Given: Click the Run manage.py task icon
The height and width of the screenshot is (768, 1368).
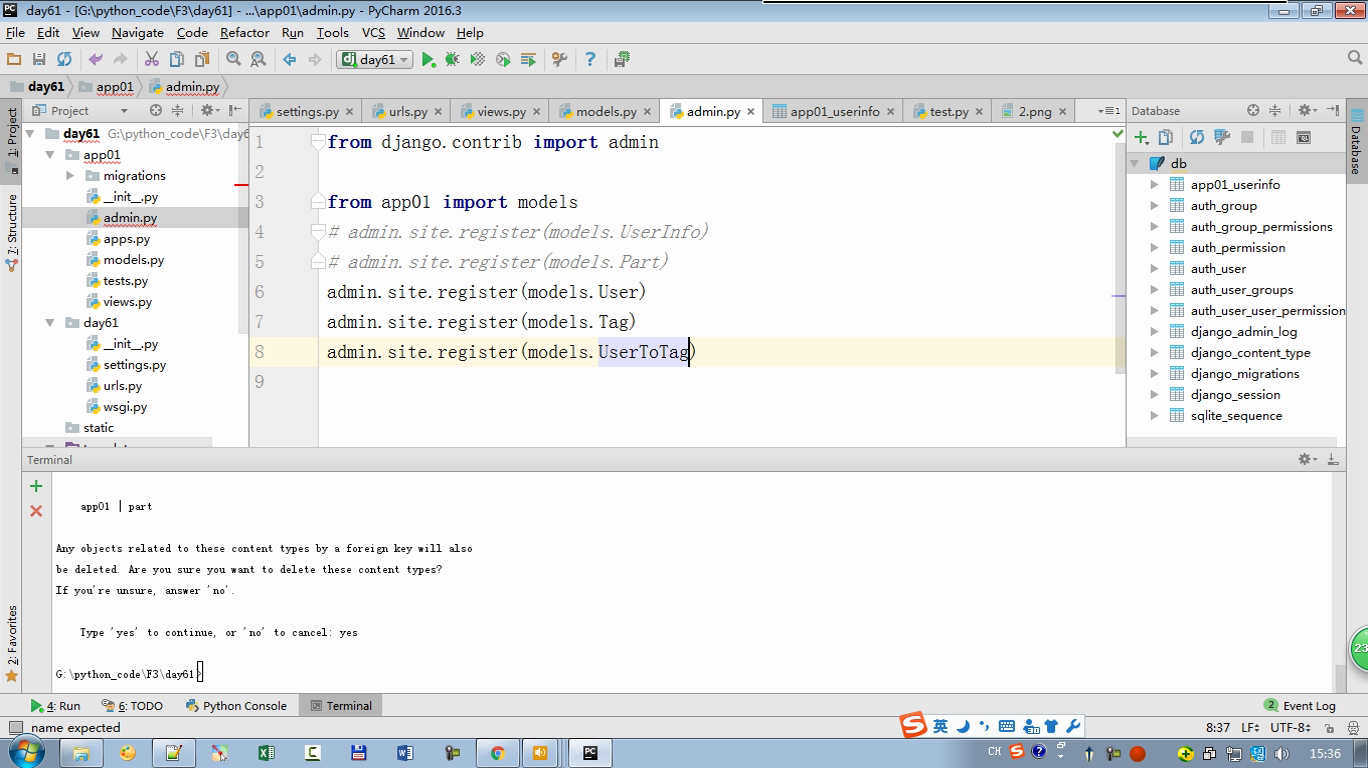Looking at the screenshot, I should pyautogui.click(x=528, y=60).
